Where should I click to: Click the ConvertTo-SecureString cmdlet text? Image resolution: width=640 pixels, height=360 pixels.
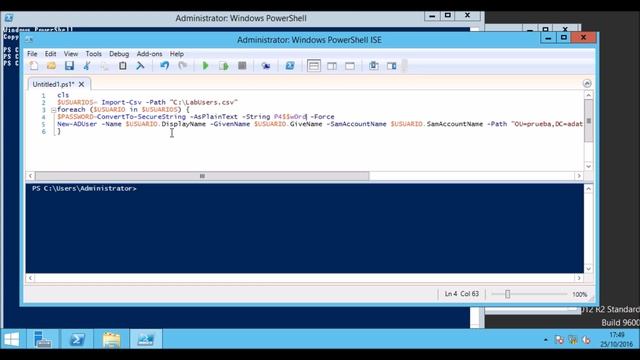click(x=141, y=117)
